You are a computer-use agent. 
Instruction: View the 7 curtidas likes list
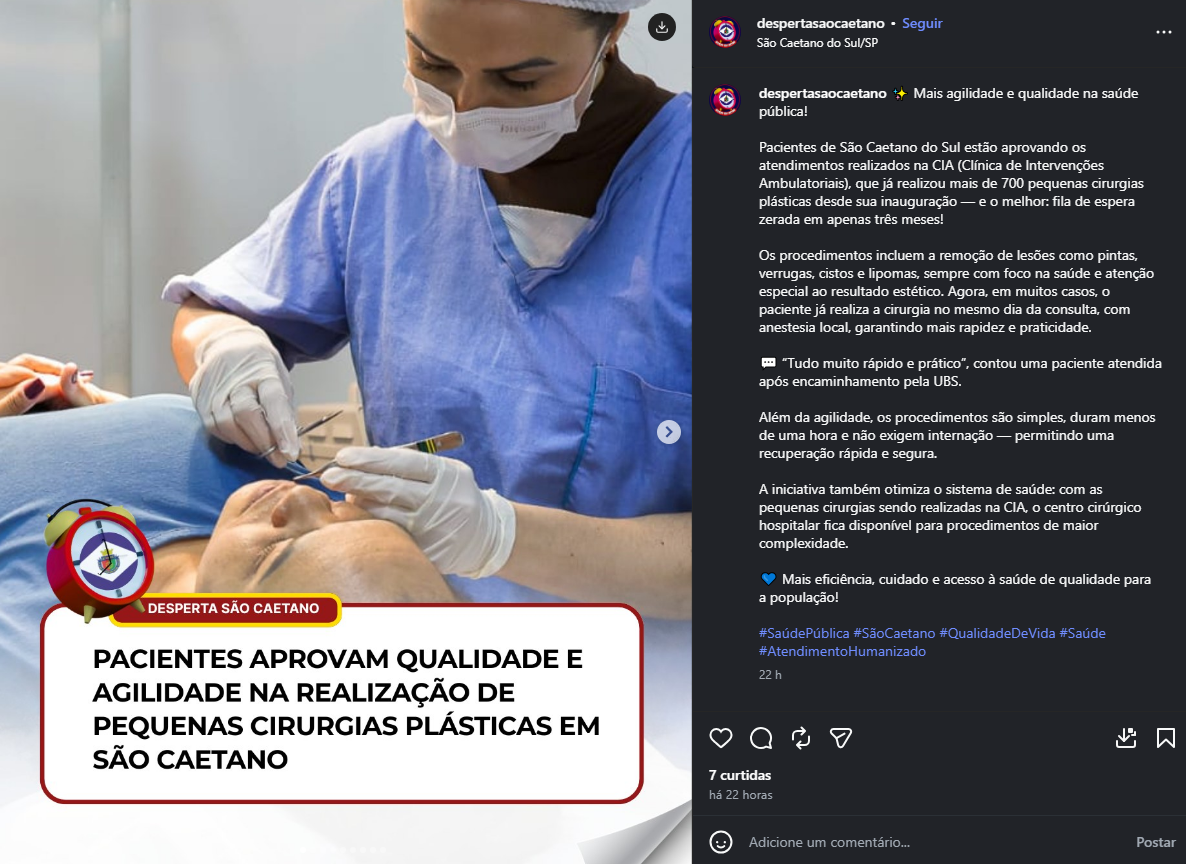[x=740, y=775]
